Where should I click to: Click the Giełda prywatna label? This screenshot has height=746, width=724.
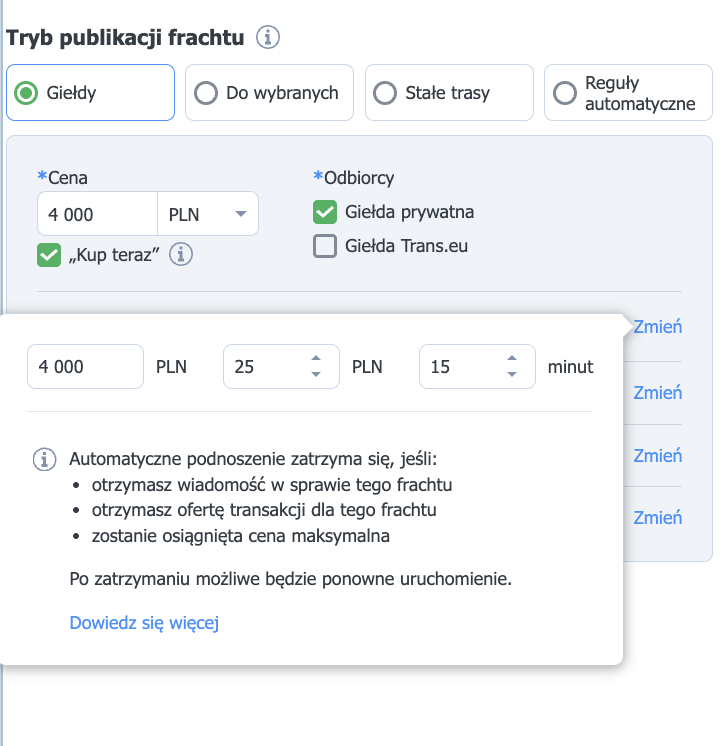point(410,212)
